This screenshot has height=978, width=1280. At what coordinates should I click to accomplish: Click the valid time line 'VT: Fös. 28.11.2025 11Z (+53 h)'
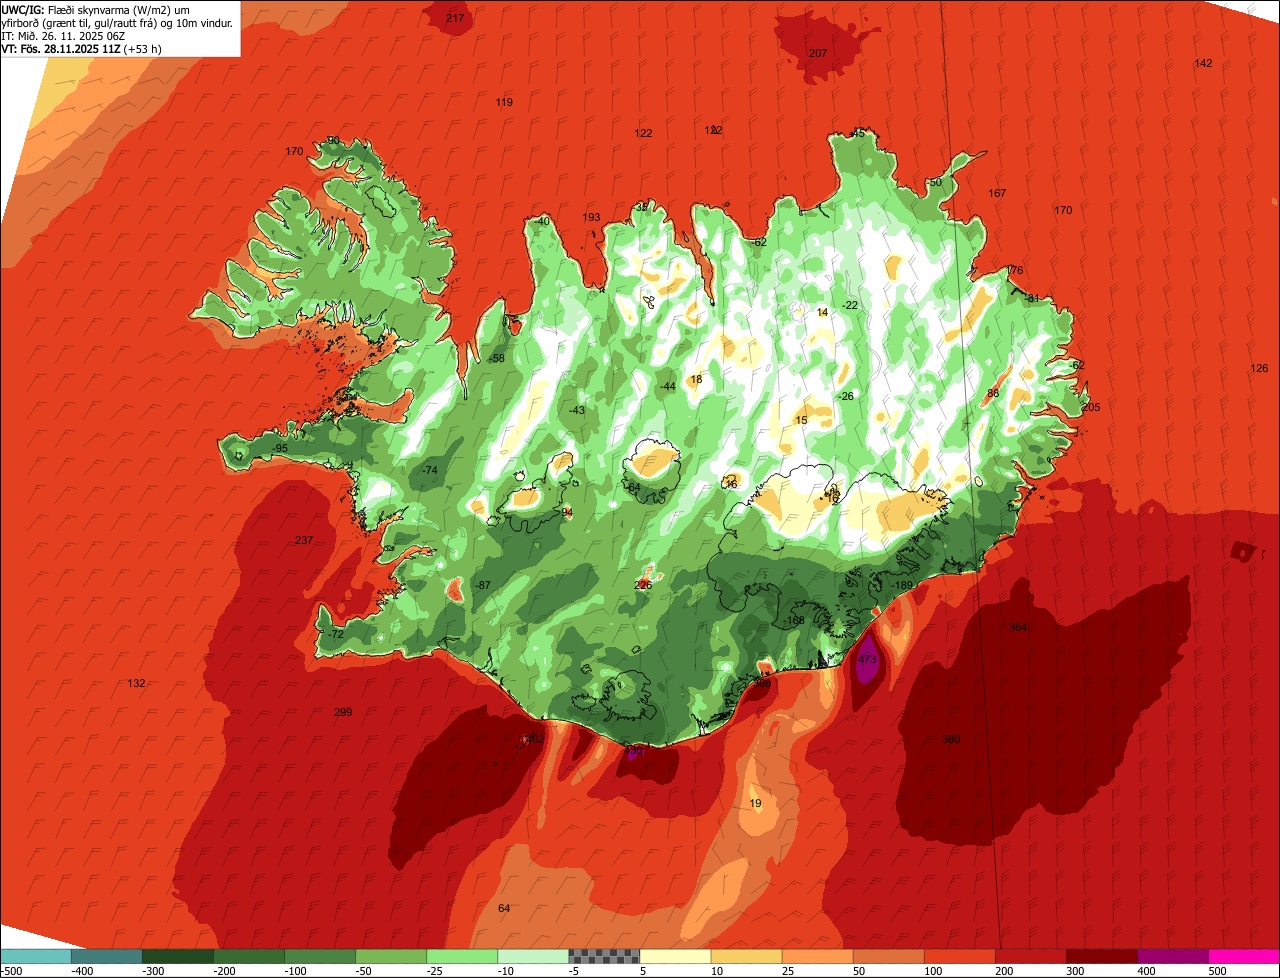click(81, 48)
